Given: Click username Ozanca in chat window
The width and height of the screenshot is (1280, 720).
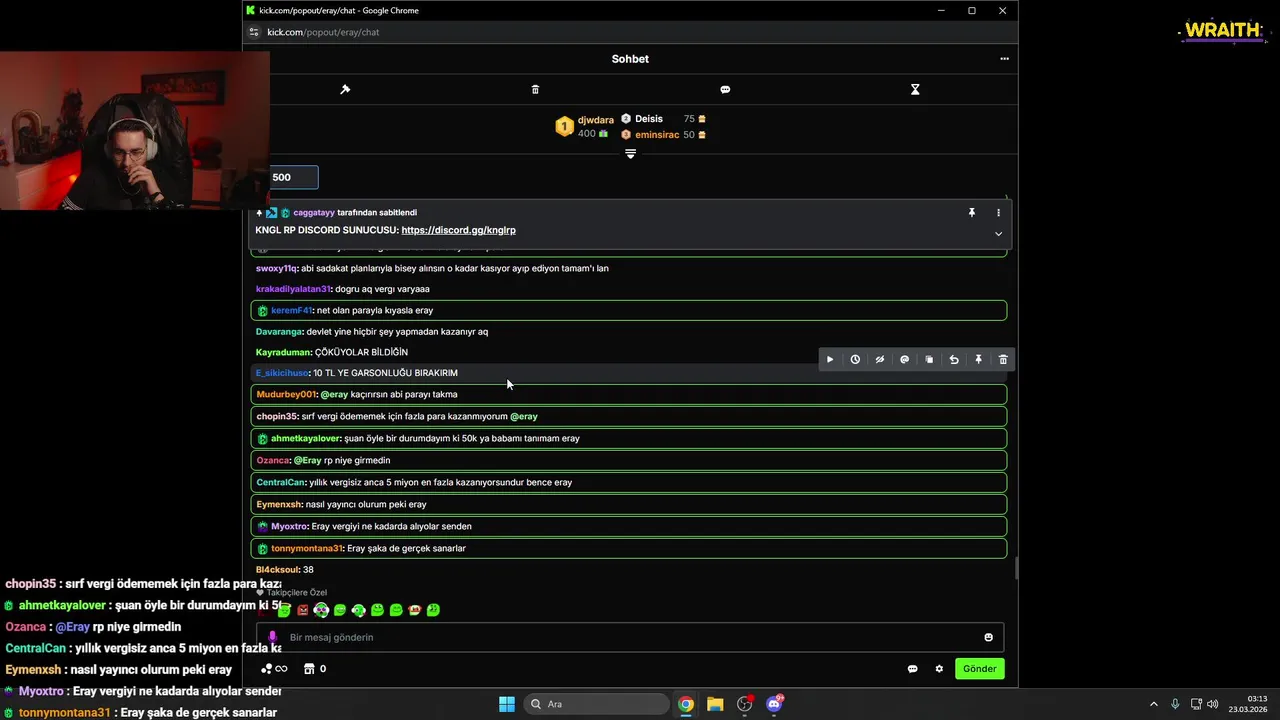Looking at the screenshot, I should point(273,460).
